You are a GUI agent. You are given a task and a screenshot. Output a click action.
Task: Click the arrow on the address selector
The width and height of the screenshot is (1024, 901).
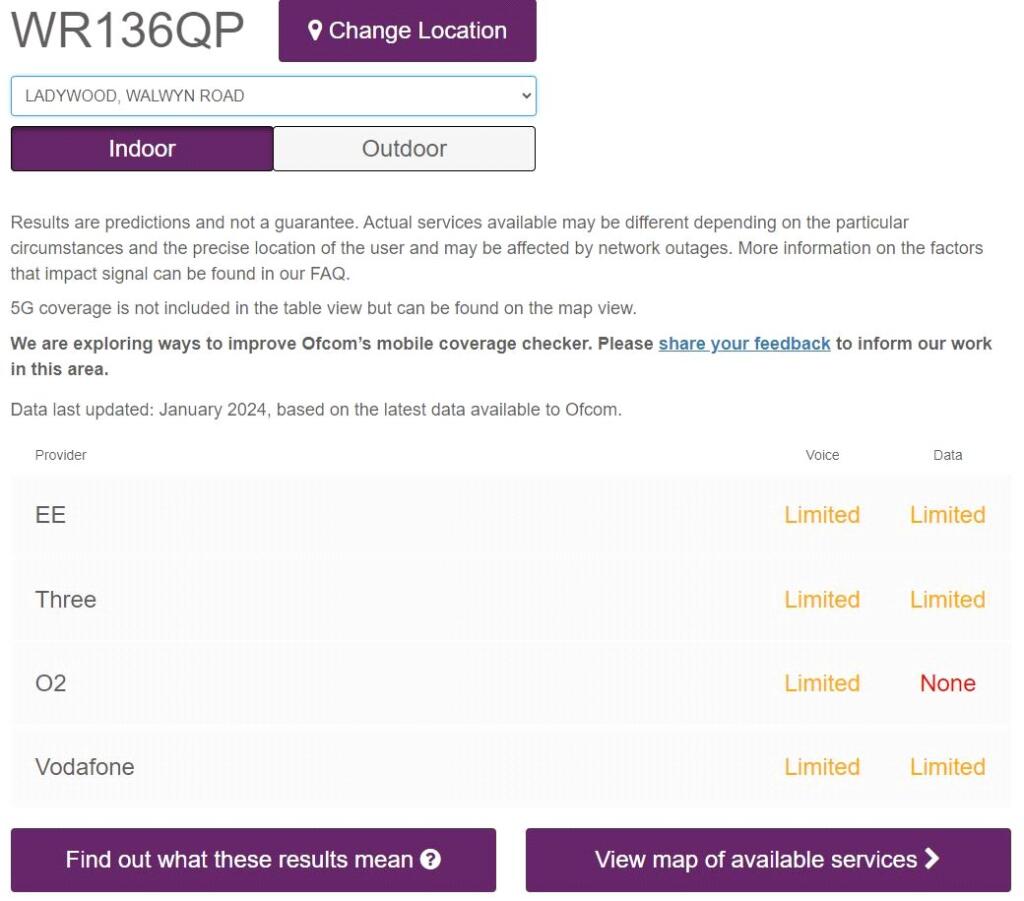(526, 96)
